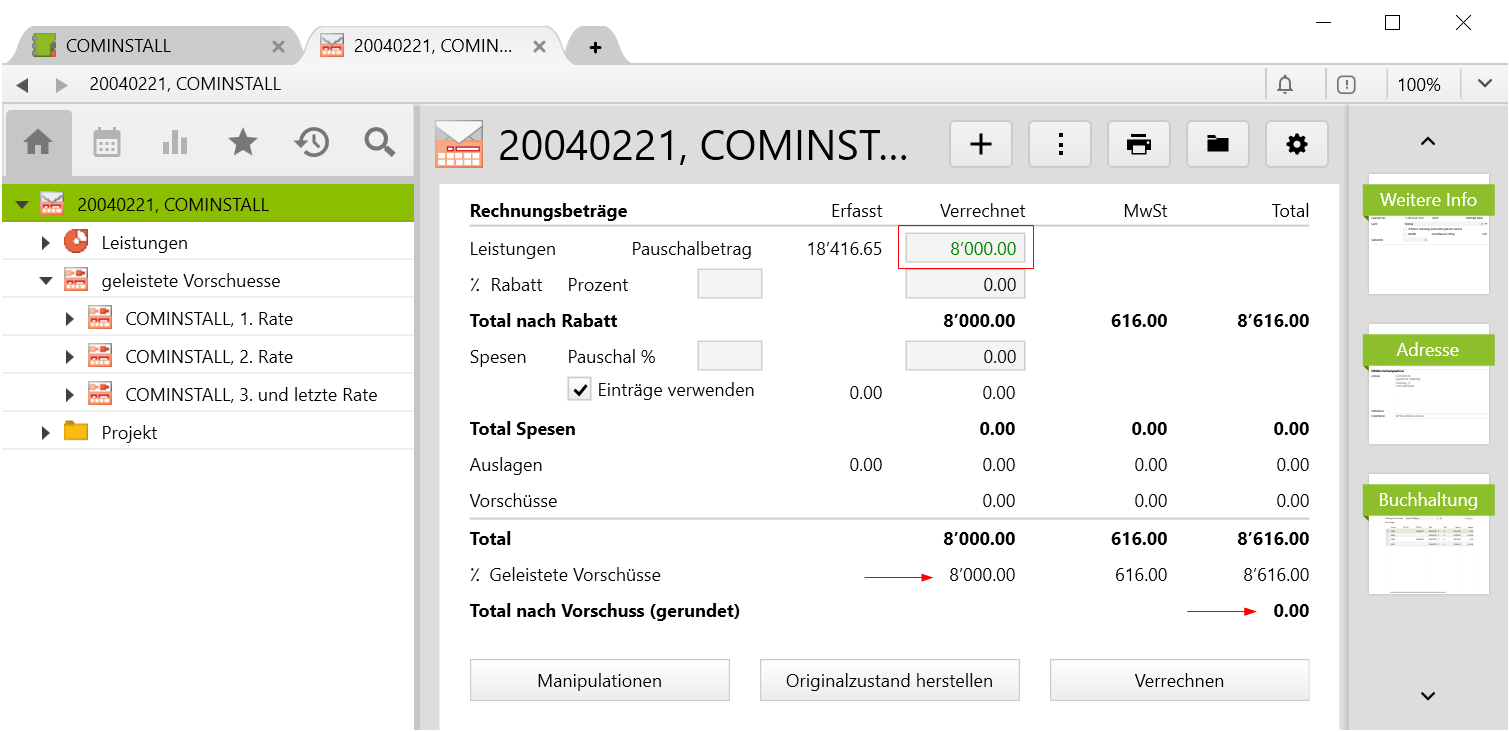Open the Buchhaltung thumbnail panel
The width and height of the screenshot is (1509, 732).
[x=1428, y=535]
